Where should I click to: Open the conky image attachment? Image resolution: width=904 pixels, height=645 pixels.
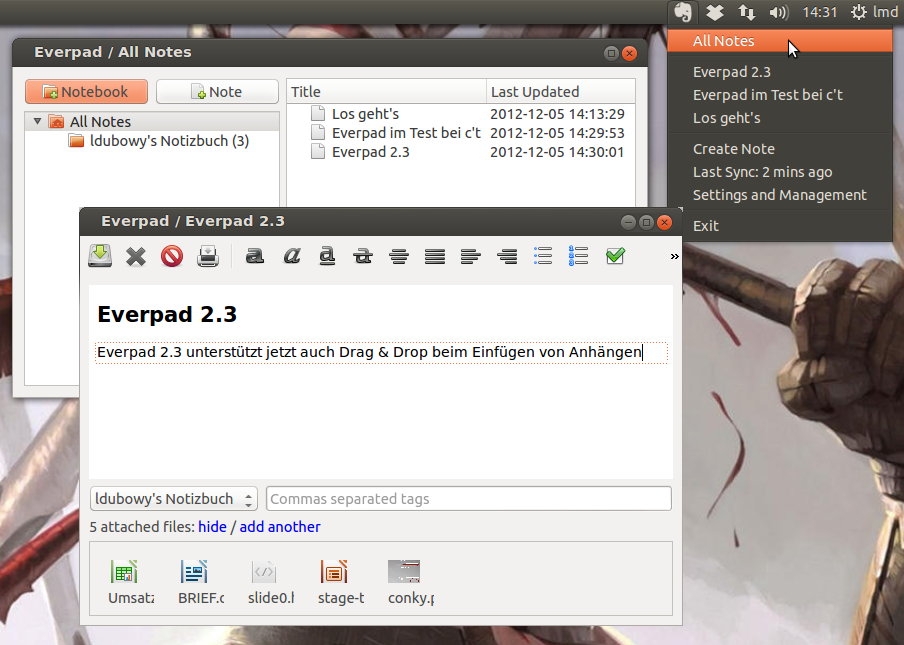click(411, 582)
